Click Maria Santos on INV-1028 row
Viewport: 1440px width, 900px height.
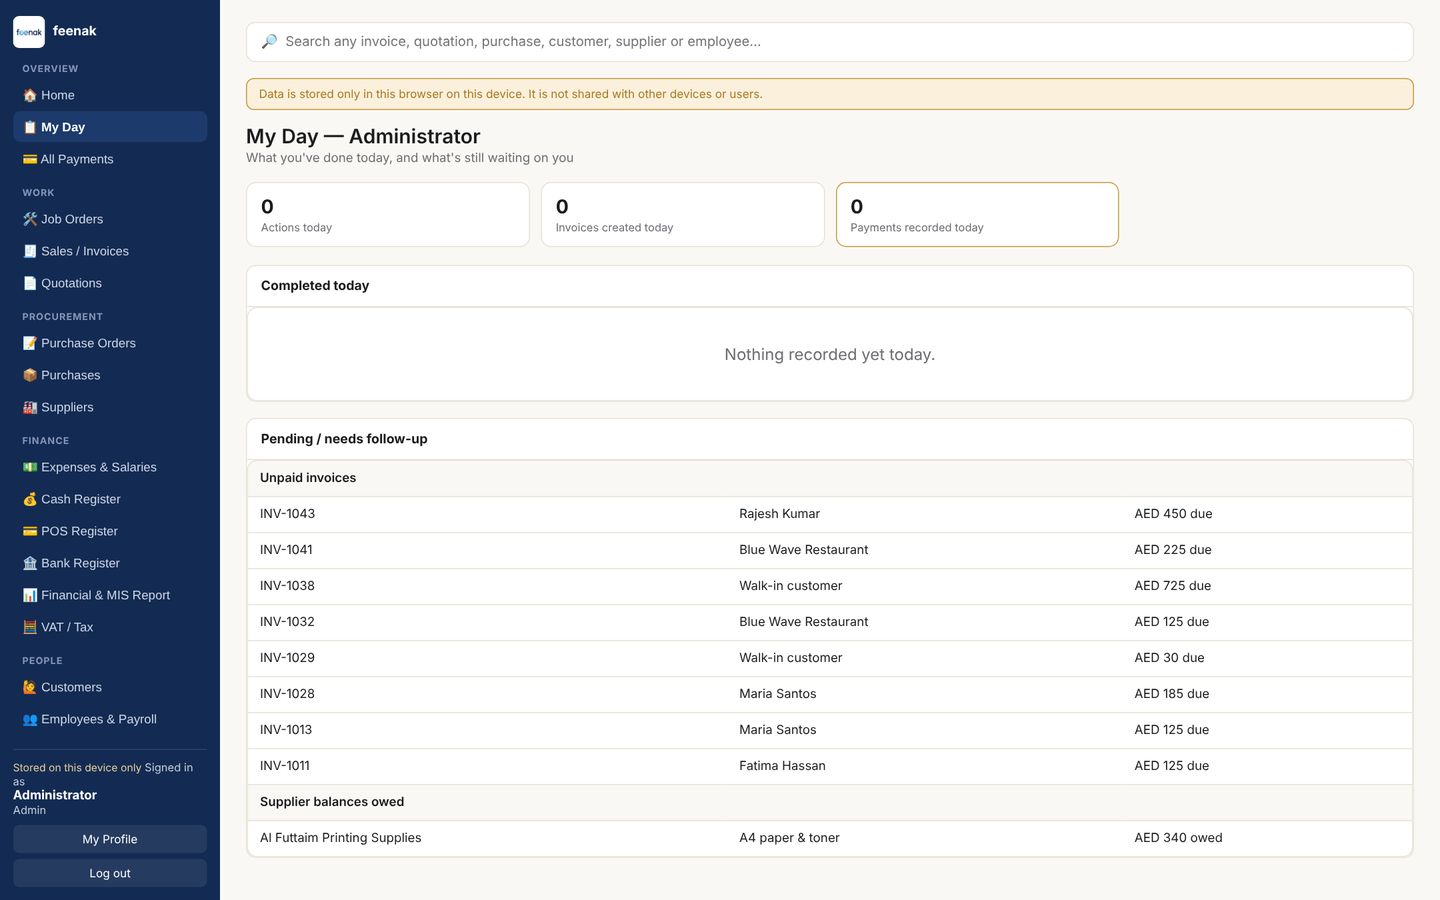click(778, 694)
